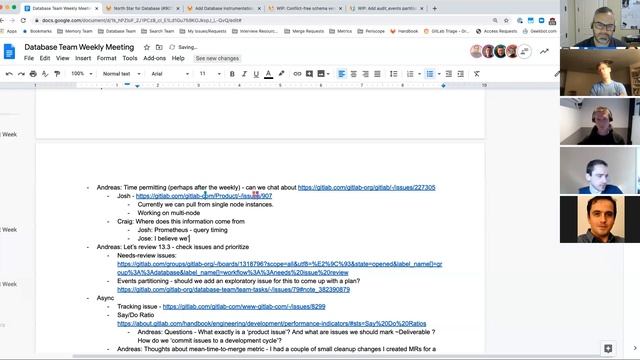Screen dimensions: 640x360
Task: Decrease the indent
Action: 449,74
